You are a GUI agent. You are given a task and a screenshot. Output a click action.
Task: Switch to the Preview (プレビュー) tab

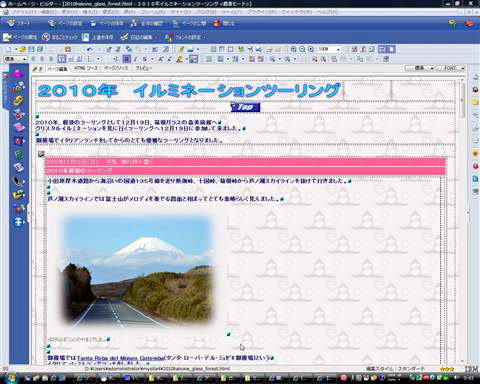coord(143,68)
